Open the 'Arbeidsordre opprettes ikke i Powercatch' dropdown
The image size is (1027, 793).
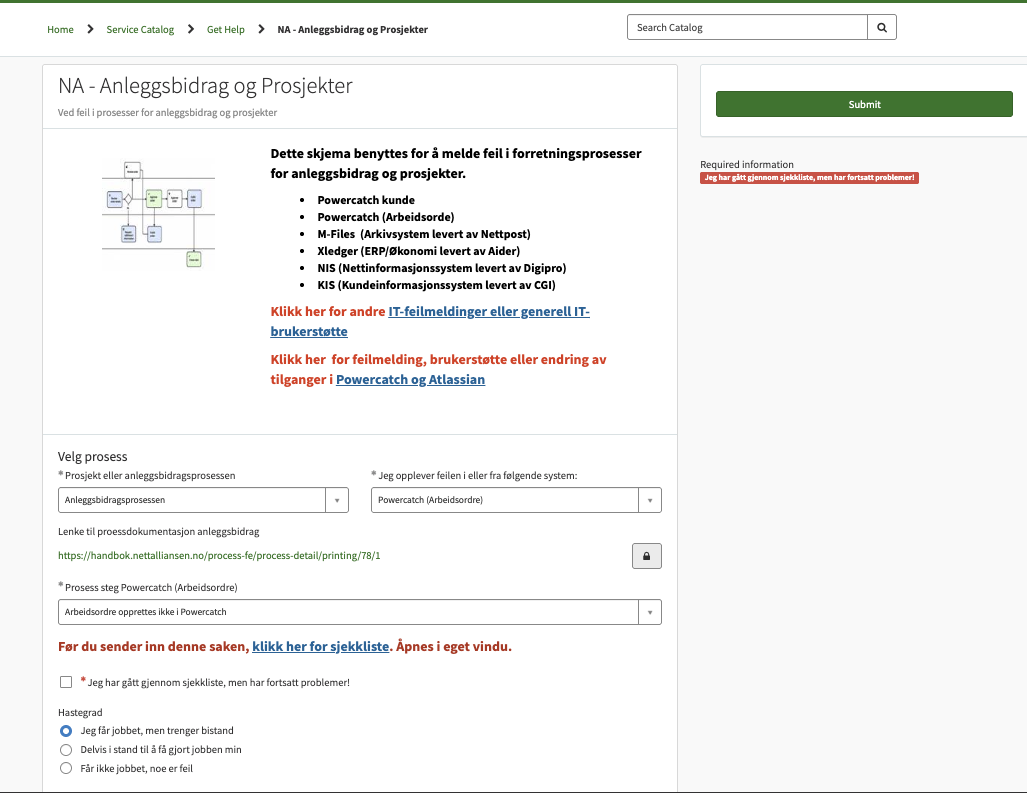359,612
